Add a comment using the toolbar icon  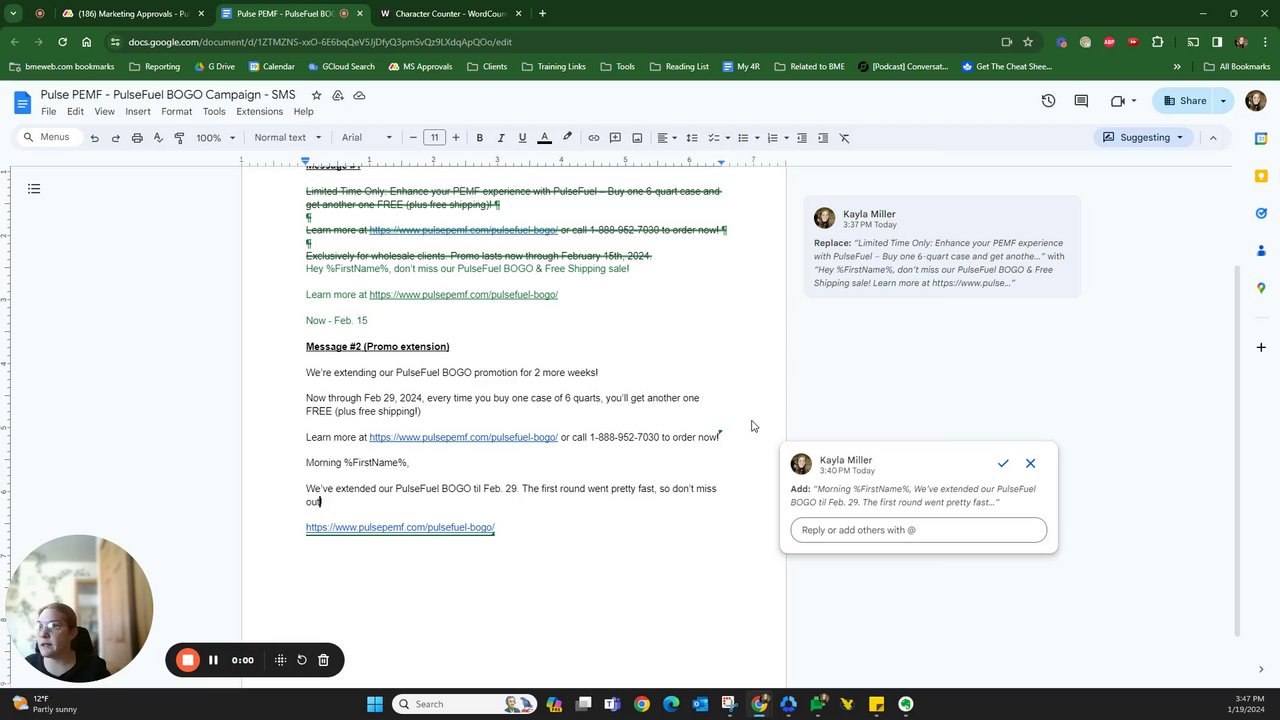[615, 138]
